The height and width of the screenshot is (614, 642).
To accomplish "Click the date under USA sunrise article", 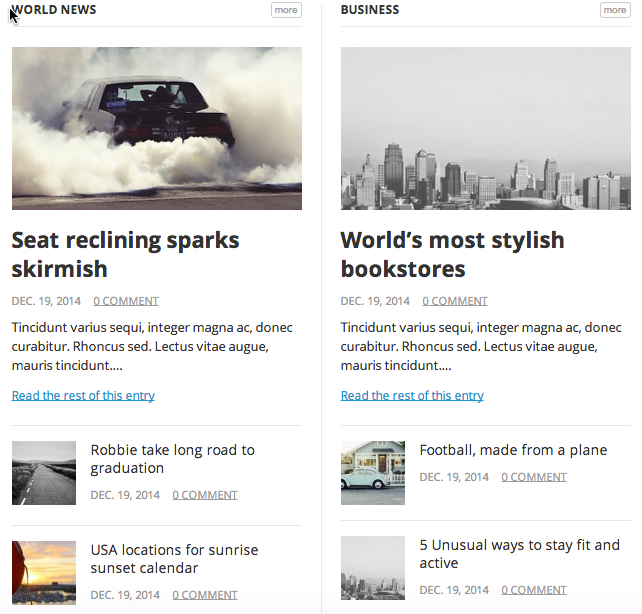I will coord(125,595).
